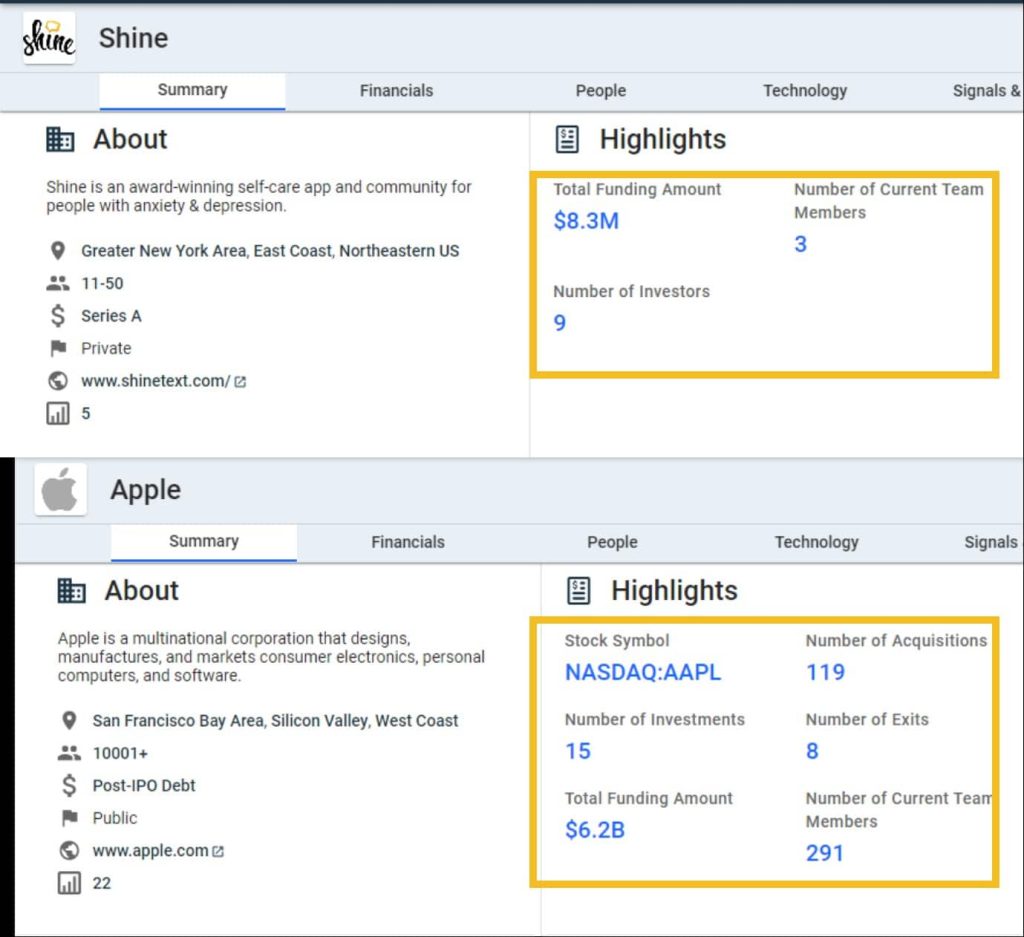Open the www.apple.com website link
The image size is (1024, 937).
point(150,851)
